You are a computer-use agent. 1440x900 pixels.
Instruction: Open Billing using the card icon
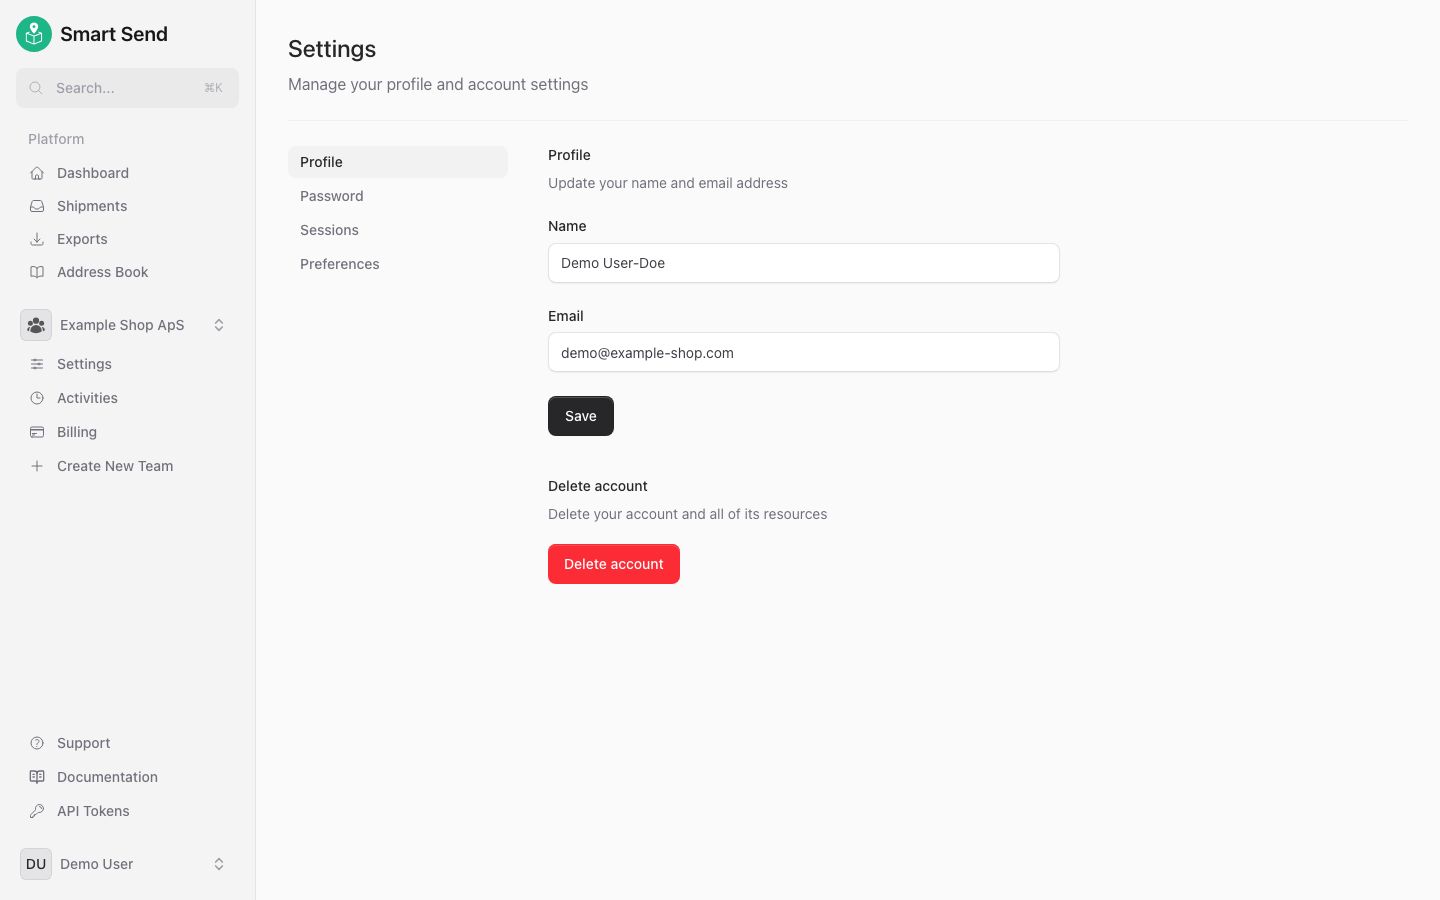(36, 431)
